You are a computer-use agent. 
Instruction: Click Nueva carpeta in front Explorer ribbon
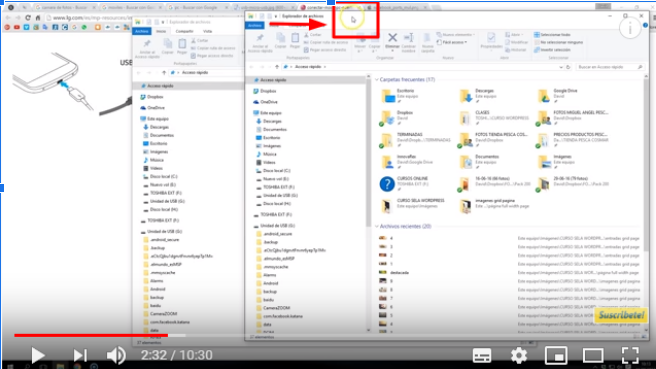428,42
